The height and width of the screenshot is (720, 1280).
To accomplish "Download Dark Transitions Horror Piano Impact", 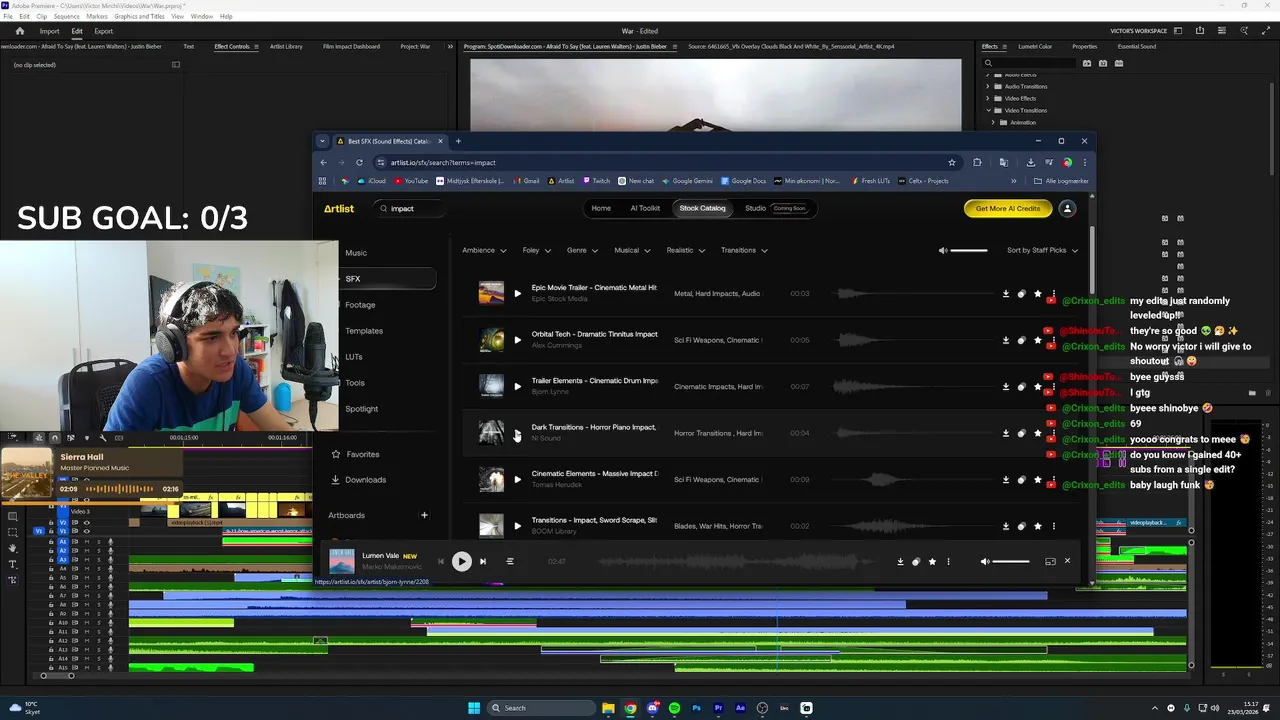I will (x=1006, y=433).
